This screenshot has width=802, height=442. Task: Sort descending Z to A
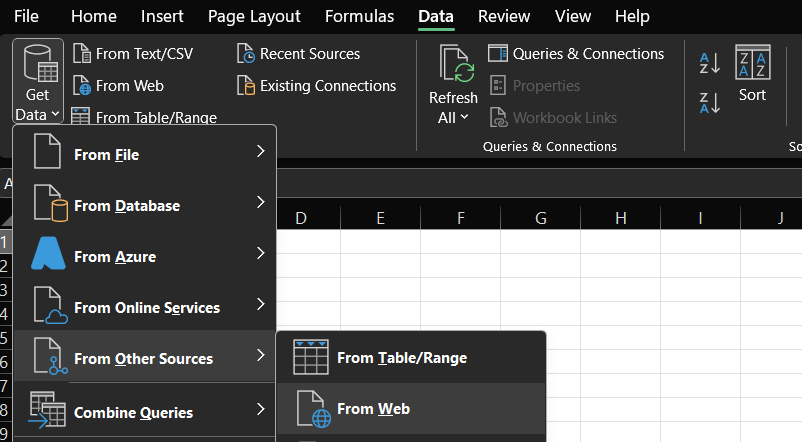coord(709,101)
